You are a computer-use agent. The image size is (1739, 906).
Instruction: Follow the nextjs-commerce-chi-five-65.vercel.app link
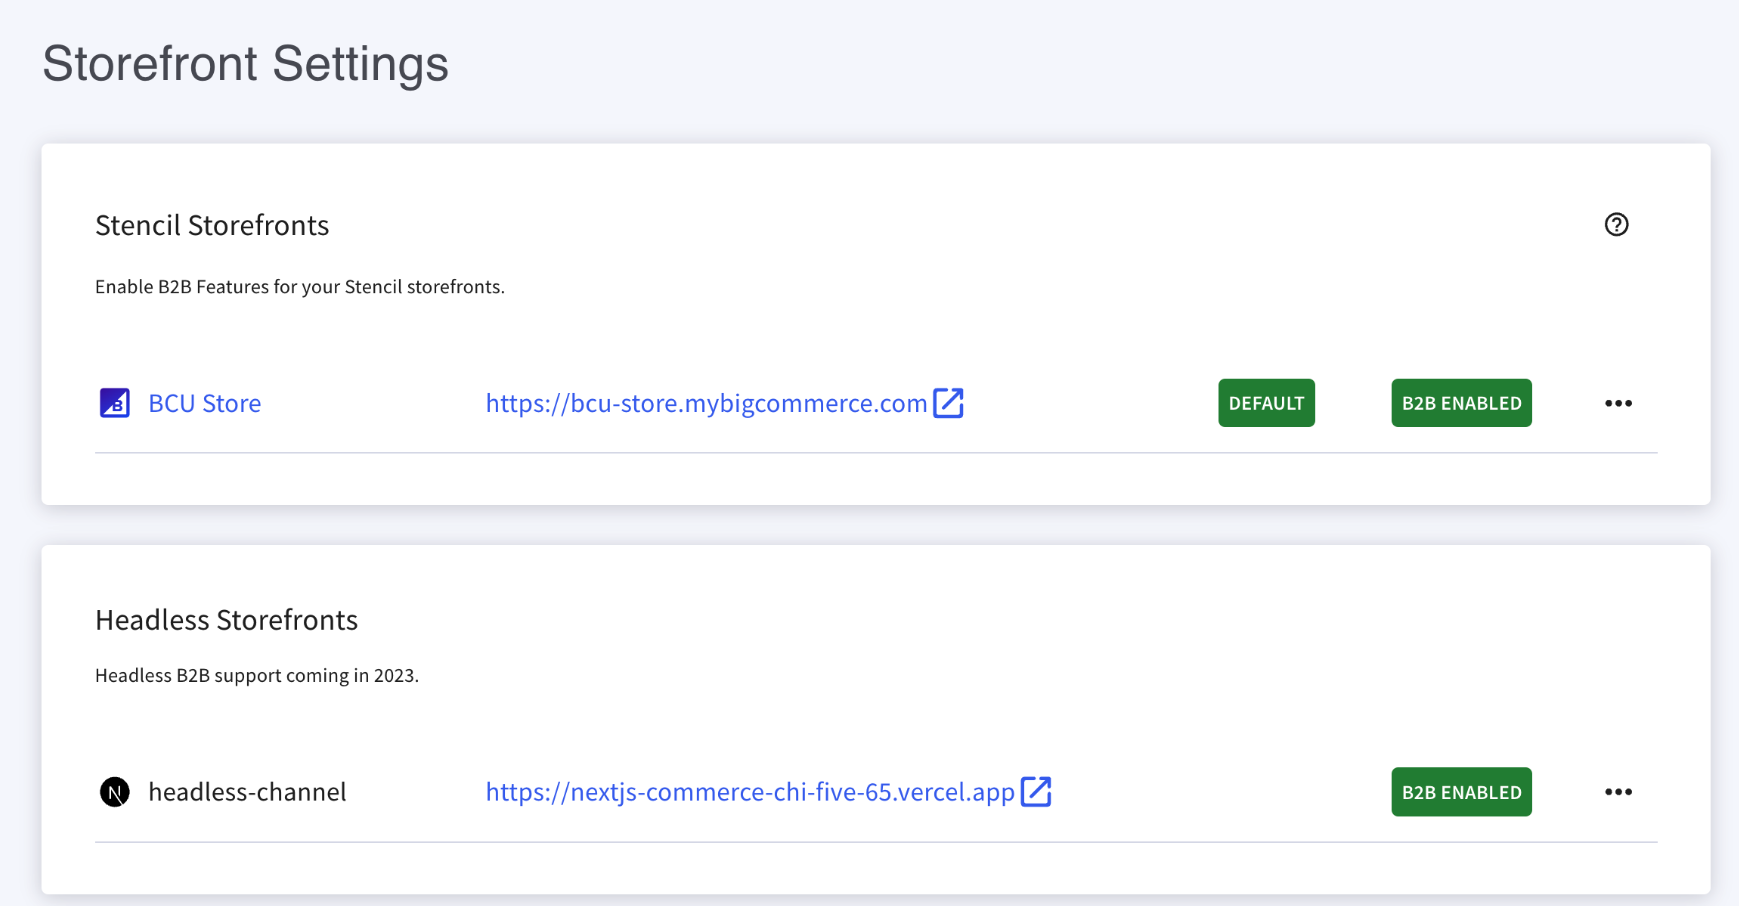[750, 792]
